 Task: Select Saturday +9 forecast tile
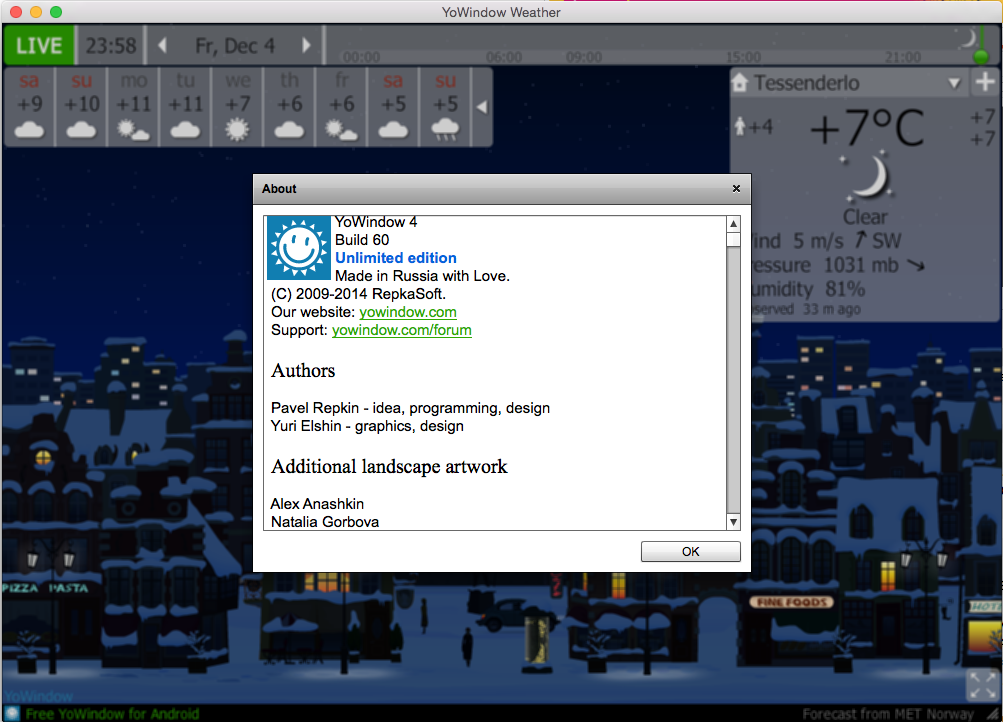[x=30, y=107]
